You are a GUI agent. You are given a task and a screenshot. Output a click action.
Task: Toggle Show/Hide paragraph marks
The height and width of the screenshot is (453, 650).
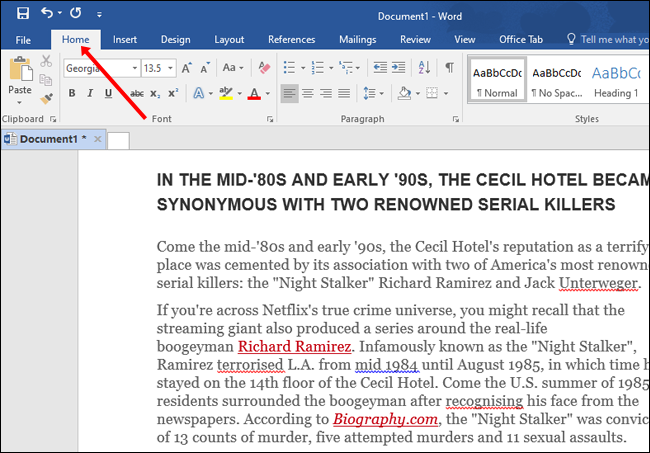[x=449, y=68]
